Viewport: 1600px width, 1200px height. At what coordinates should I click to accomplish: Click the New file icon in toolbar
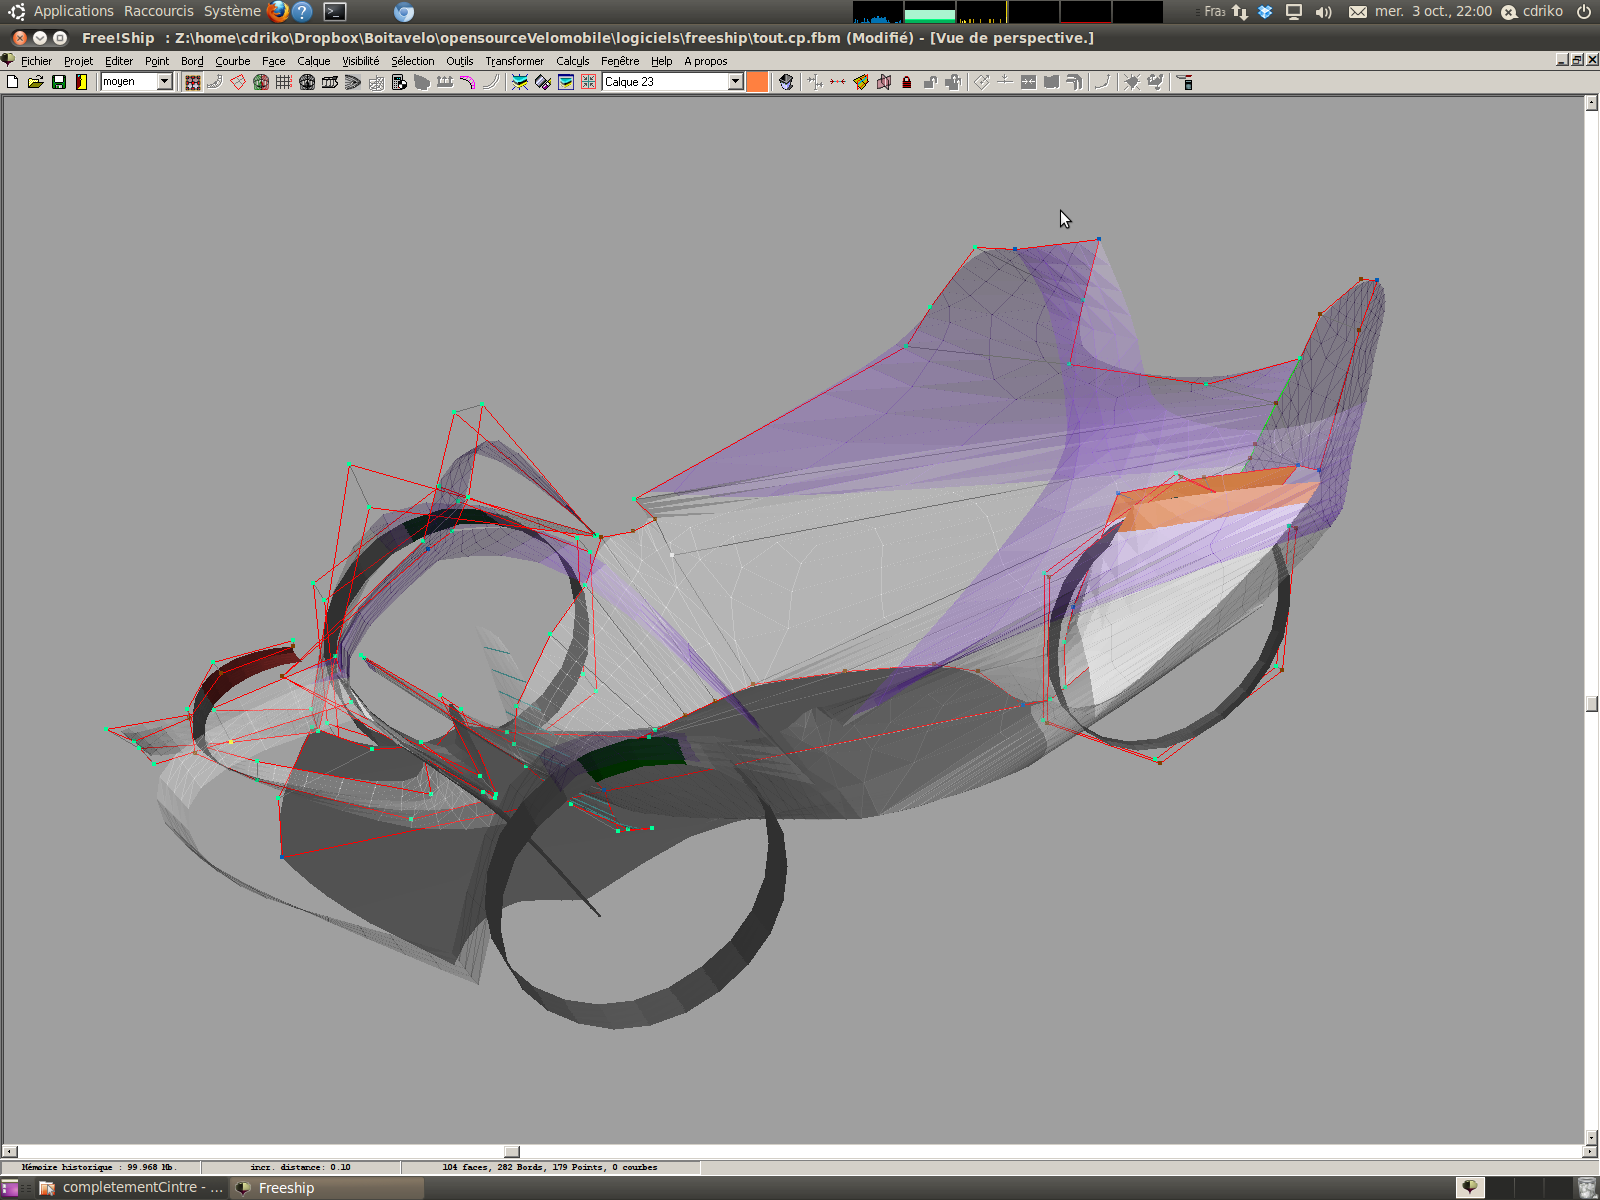tap(13, 82)
